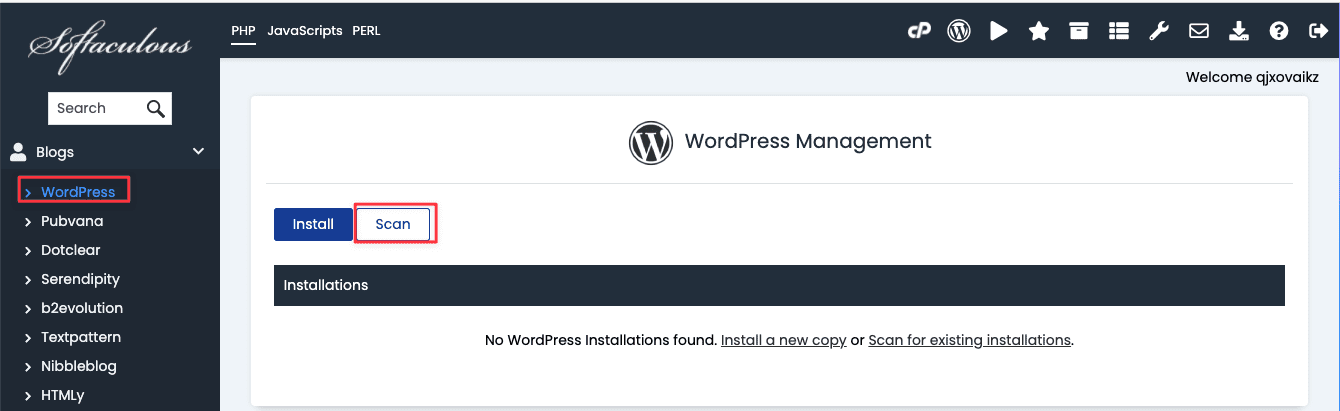Open script ratings with the star icon

pos(1039,31)
